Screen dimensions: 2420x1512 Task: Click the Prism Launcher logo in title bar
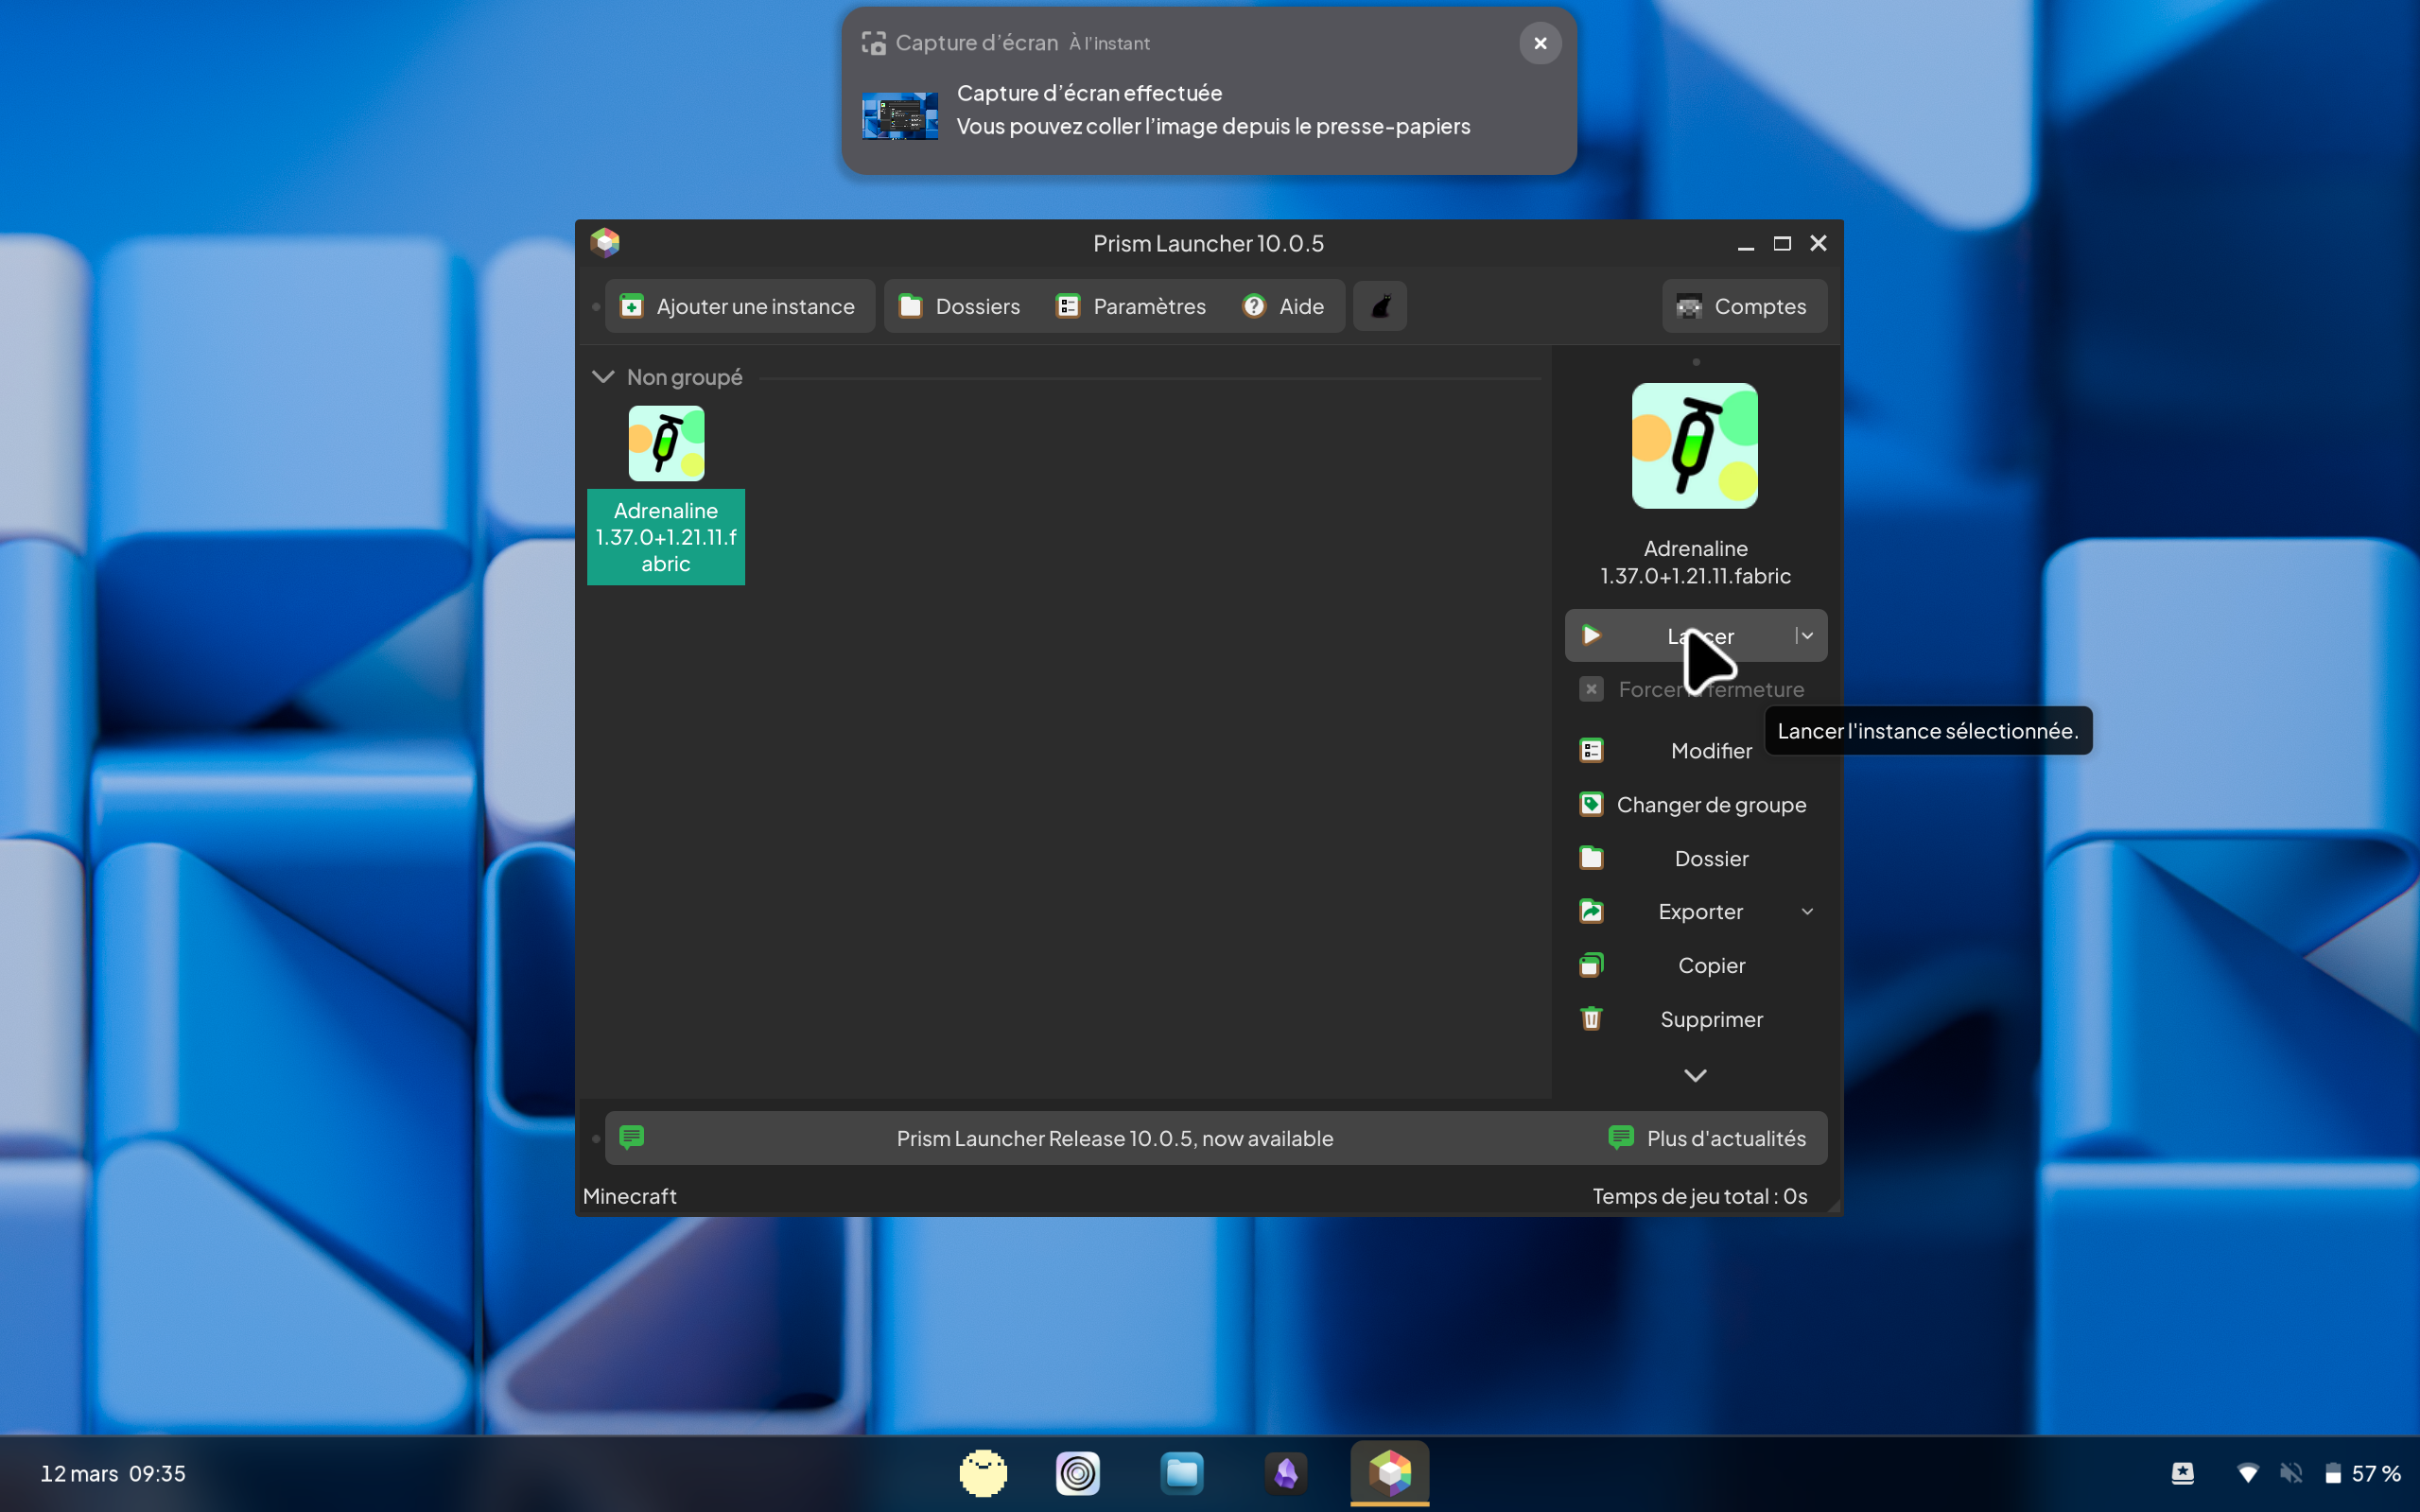coord(605,242)
